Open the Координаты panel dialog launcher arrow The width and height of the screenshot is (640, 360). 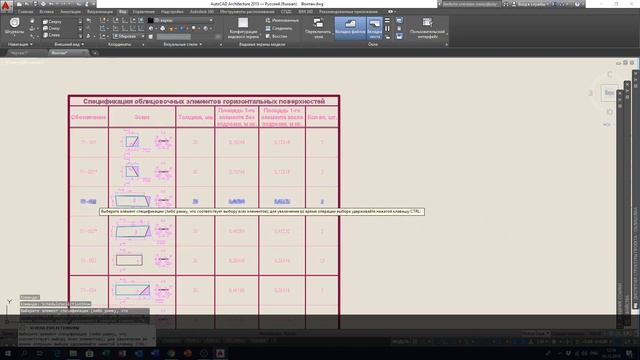(x=143, y=44)
